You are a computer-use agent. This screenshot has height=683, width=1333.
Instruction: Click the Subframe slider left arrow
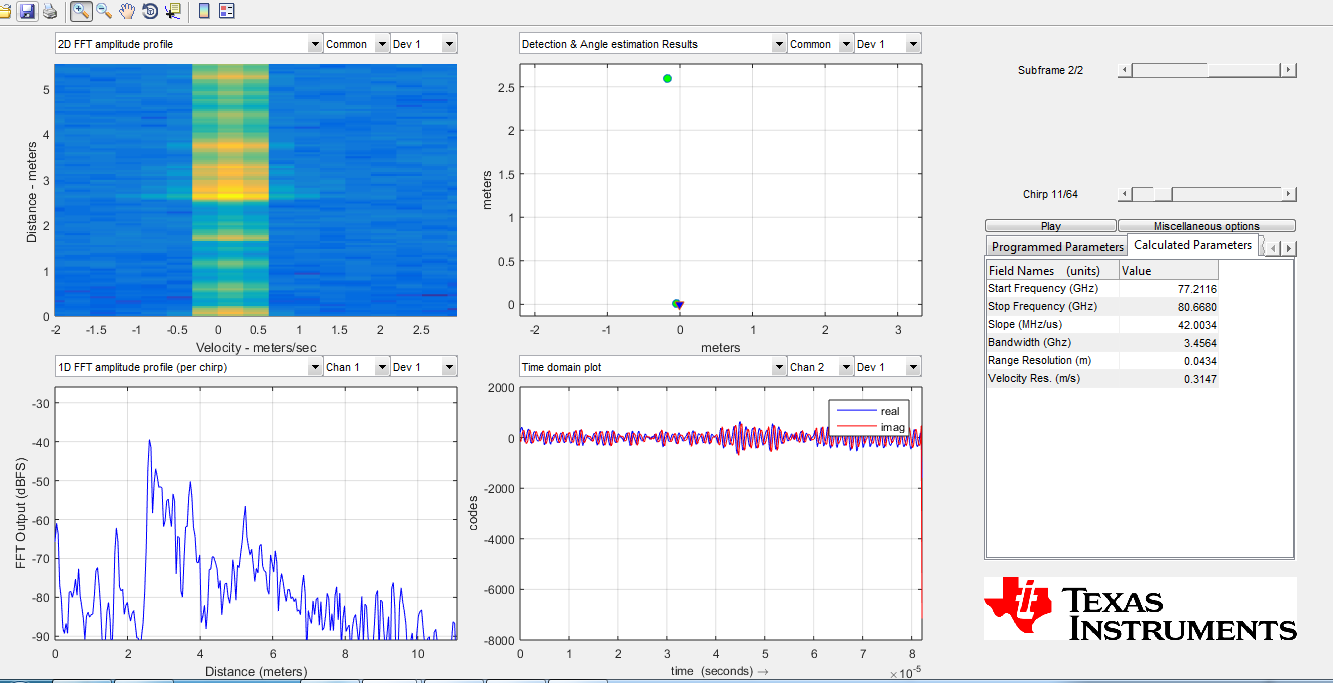1125,70
